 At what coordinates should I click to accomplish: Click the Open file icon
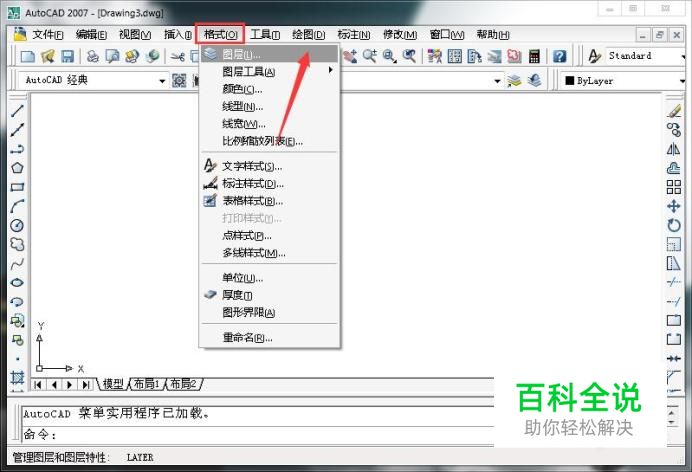[48, 56]
